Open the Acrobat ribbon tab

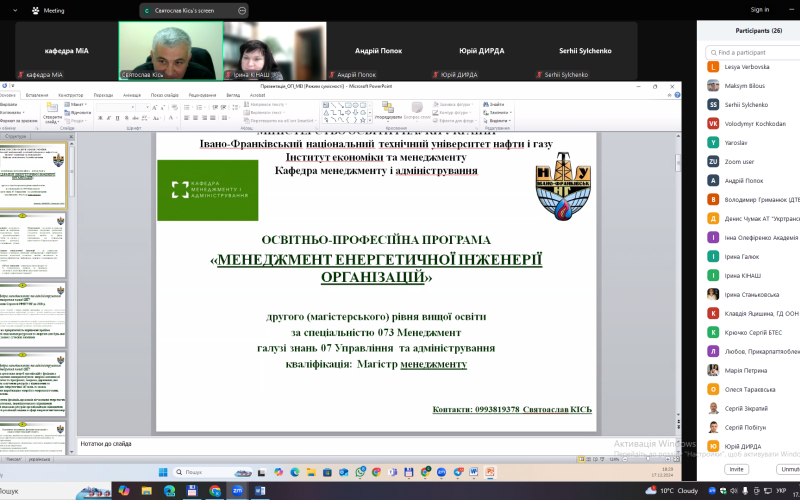point(257,95)
